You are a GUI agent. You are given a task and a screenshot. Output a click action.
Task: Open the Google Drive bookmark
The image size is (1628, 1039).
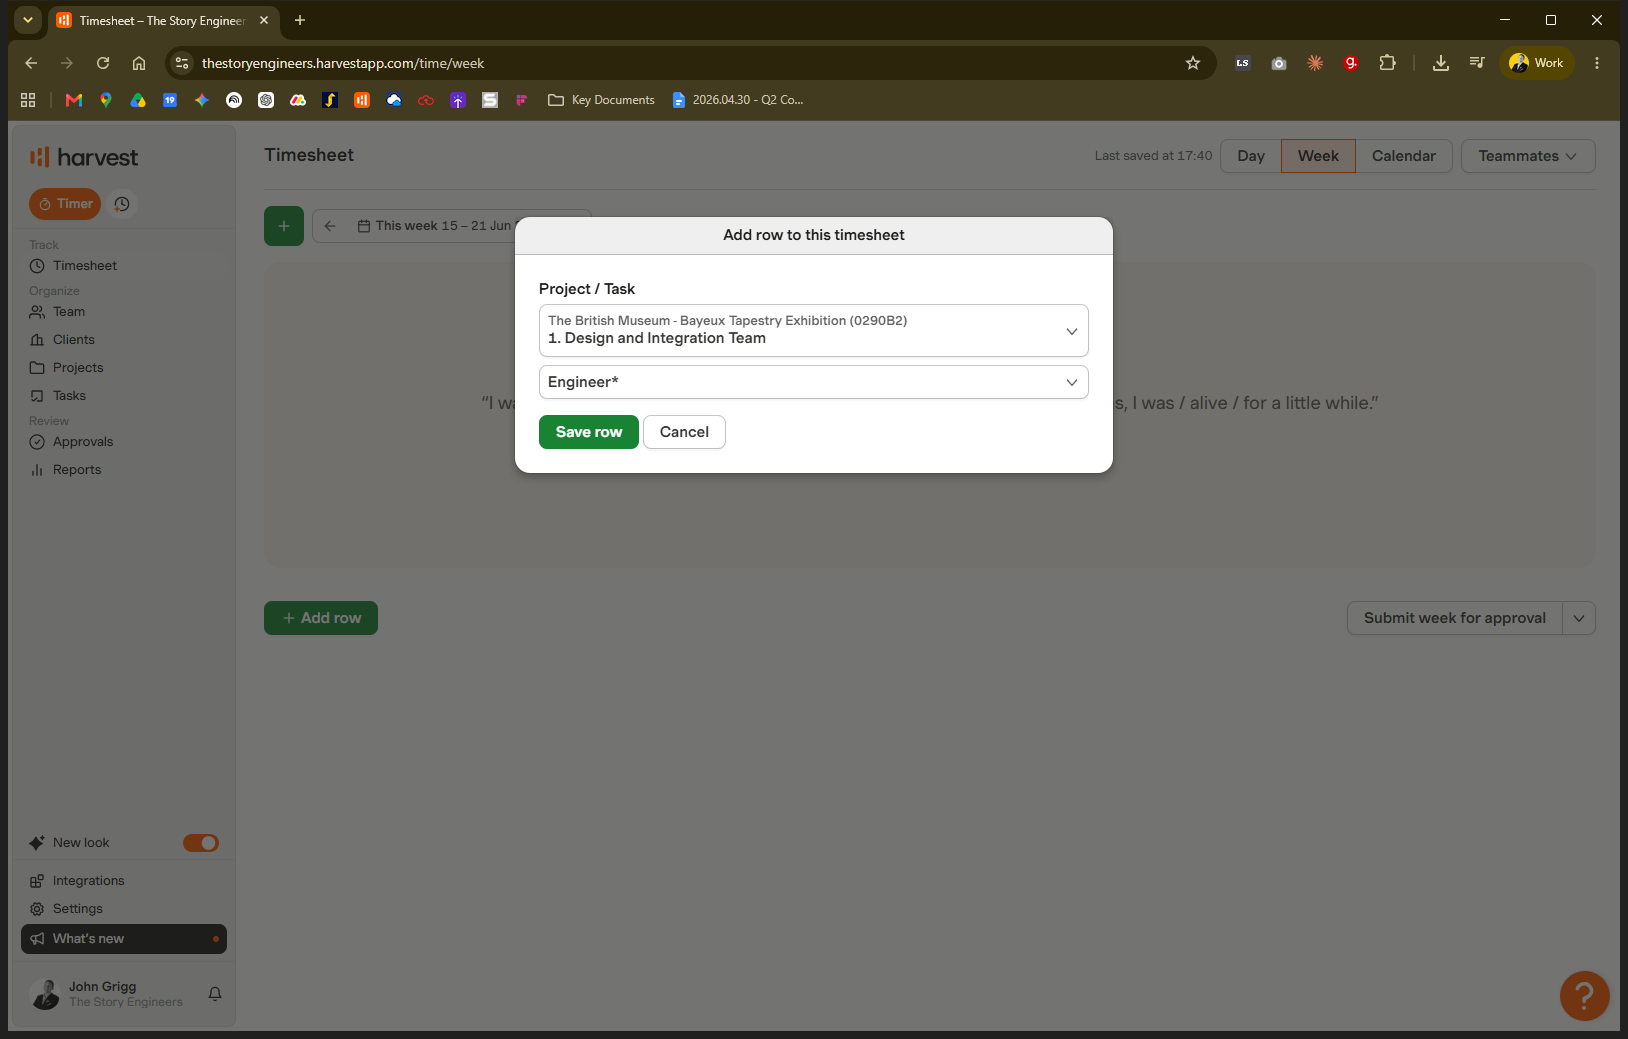(138, 100)
